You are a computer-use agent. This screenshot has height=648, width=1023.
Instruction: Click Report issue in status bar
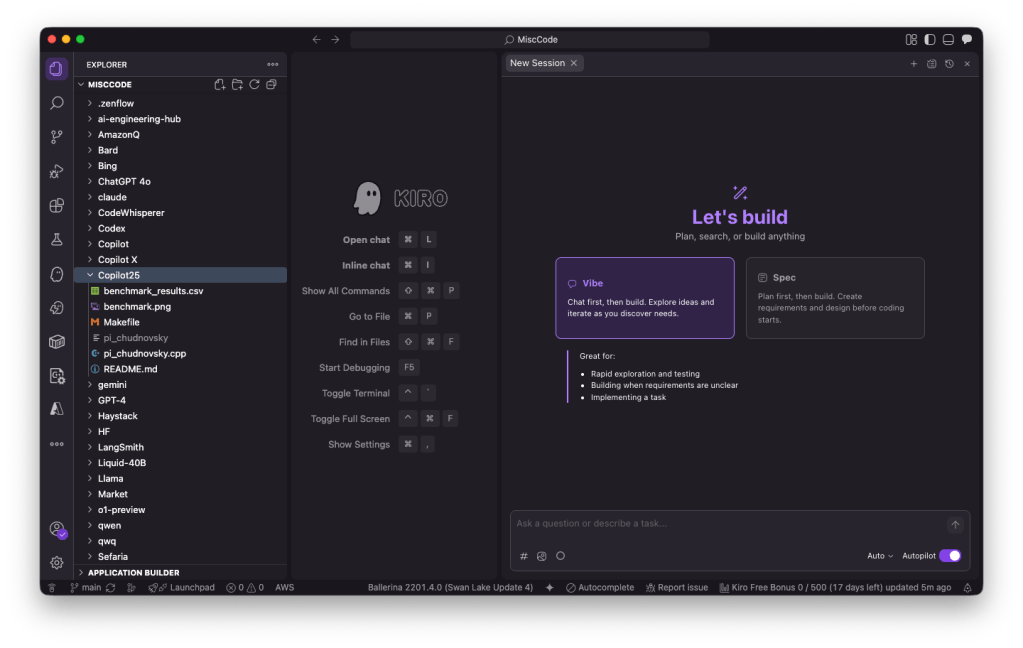click(677, 587)
